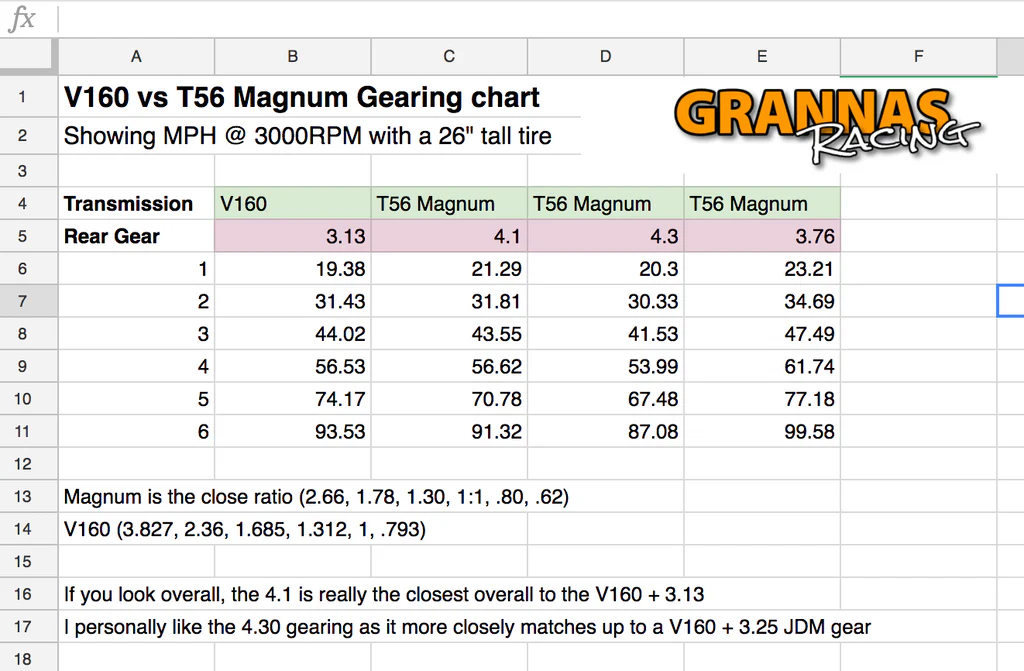The image size is (1024, 671).
Task: Select row 15 using its row header
Action: tap(29, 561)
